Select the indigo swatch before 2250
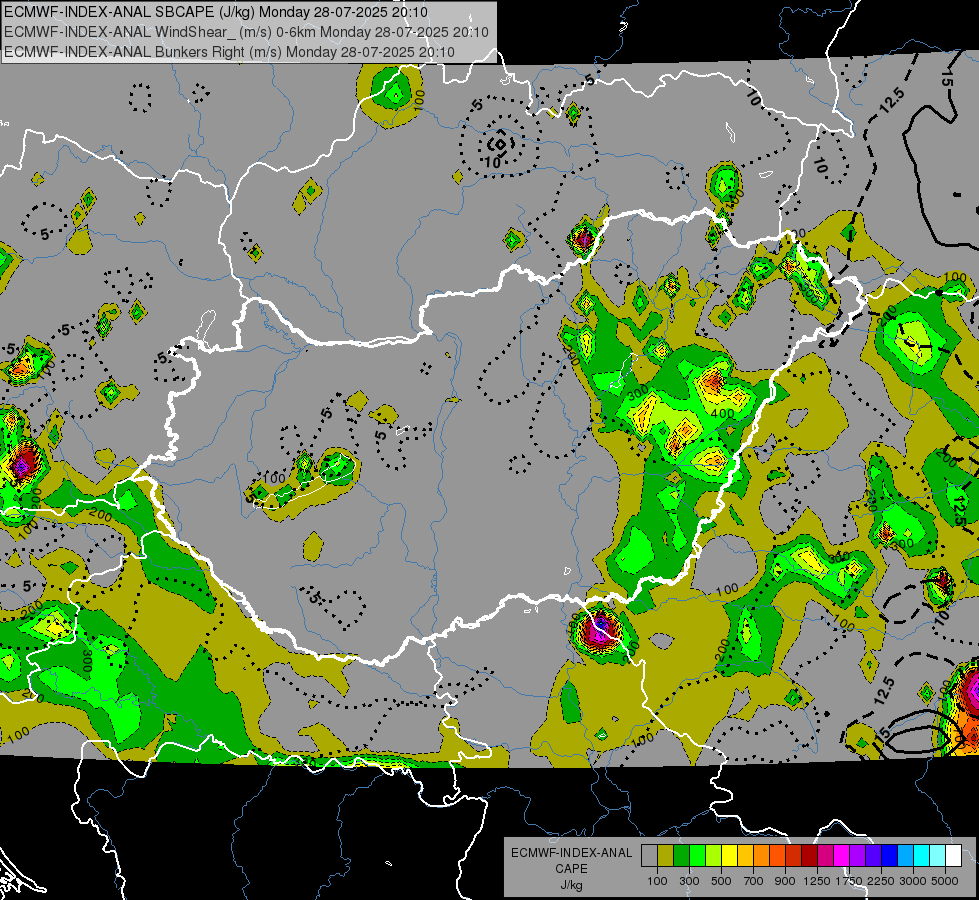Image resolution: width=979 pixels, height=900 pixels. [x=873, y=856]
